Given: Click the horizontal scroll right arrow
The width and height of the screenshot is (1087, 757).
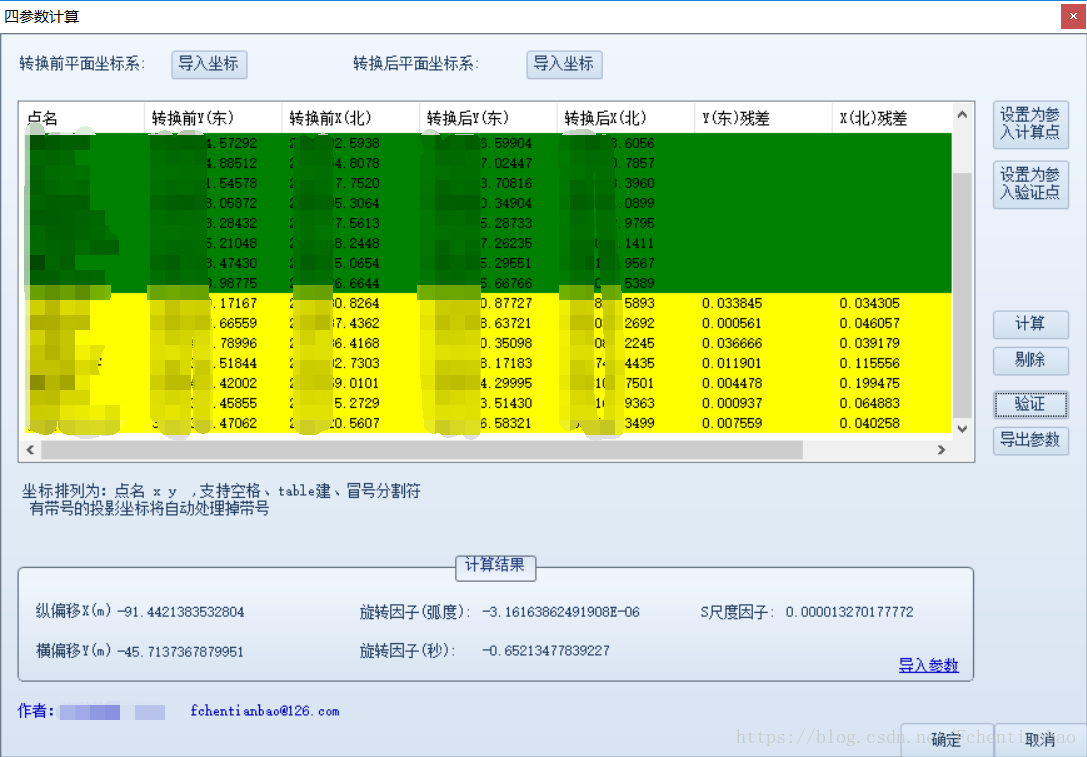Looking at the screenshot, I should pos(941,450).
